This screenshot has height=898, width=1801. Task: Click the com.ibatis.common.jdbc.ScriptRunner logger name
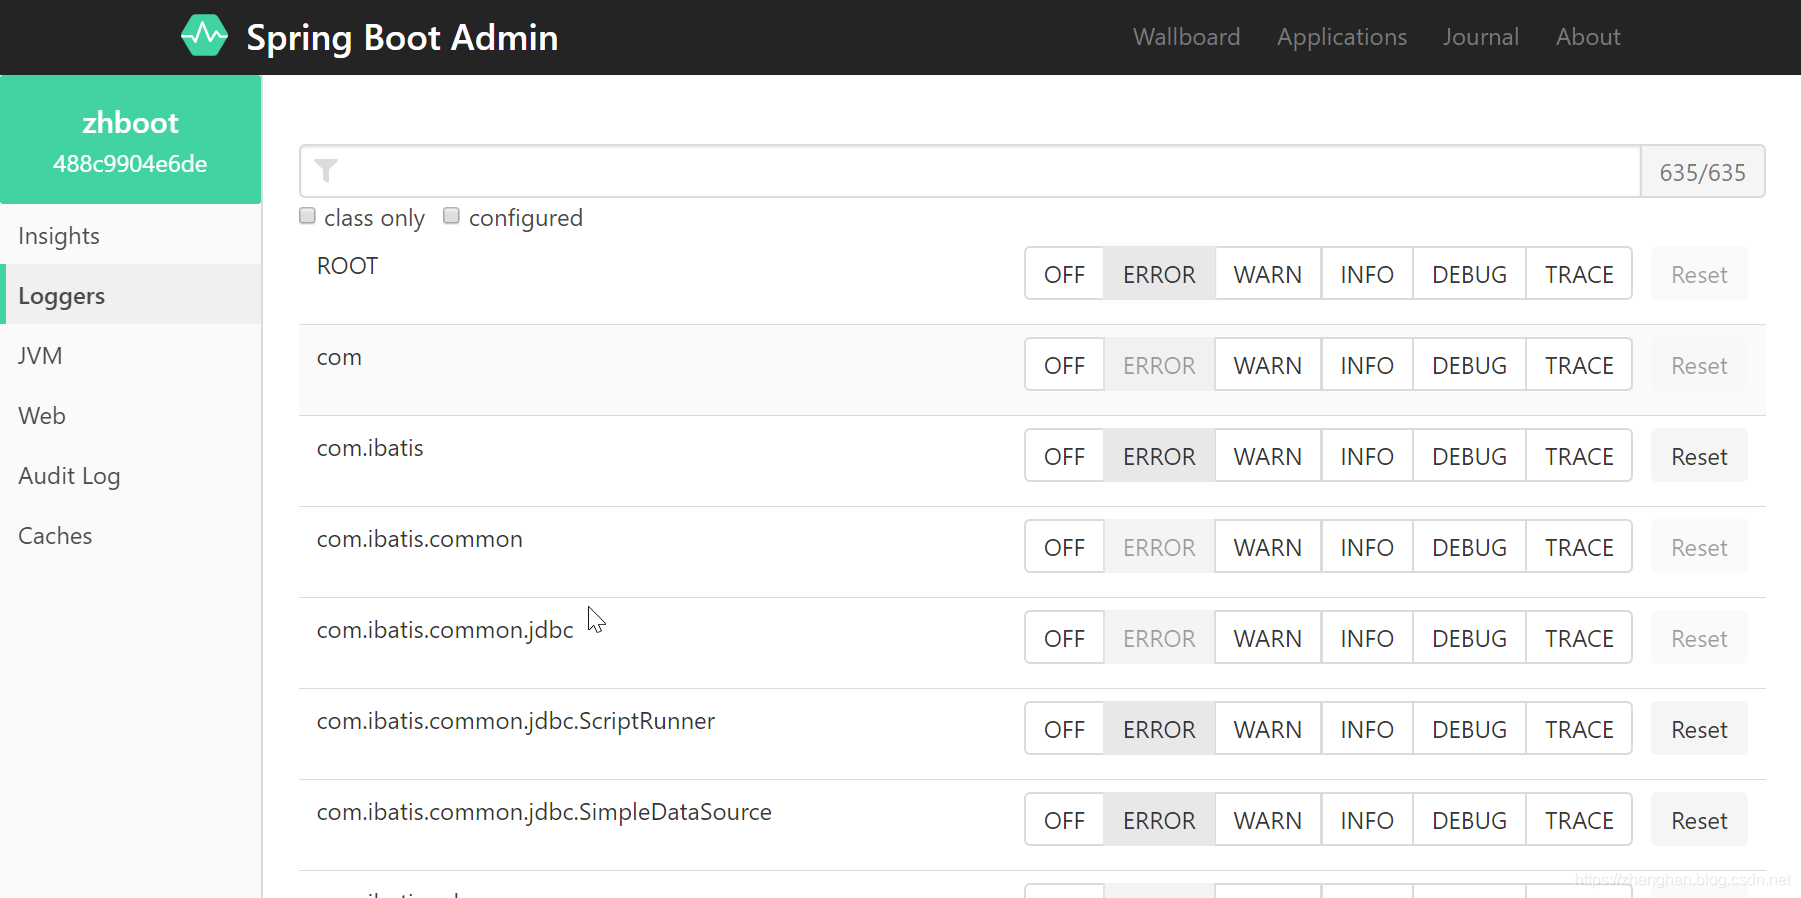click(x=516, y=721)
